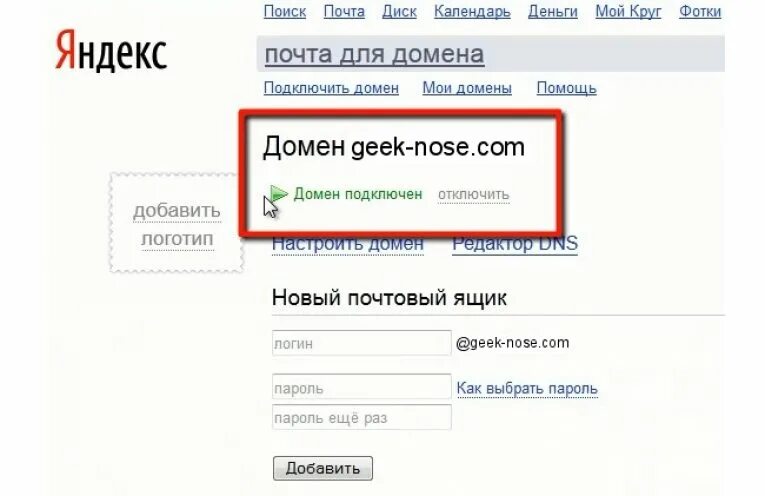Screen dimensions: 765x496
Task: Open Календарь in top navigation
Action: [x=472, y=11]
